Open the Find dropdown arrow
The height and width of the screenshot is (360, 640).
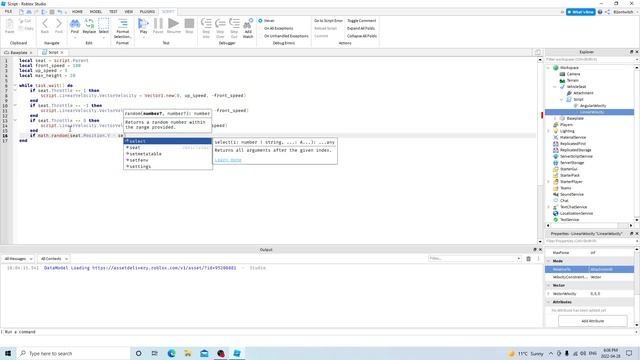click(x=75, y=37)
